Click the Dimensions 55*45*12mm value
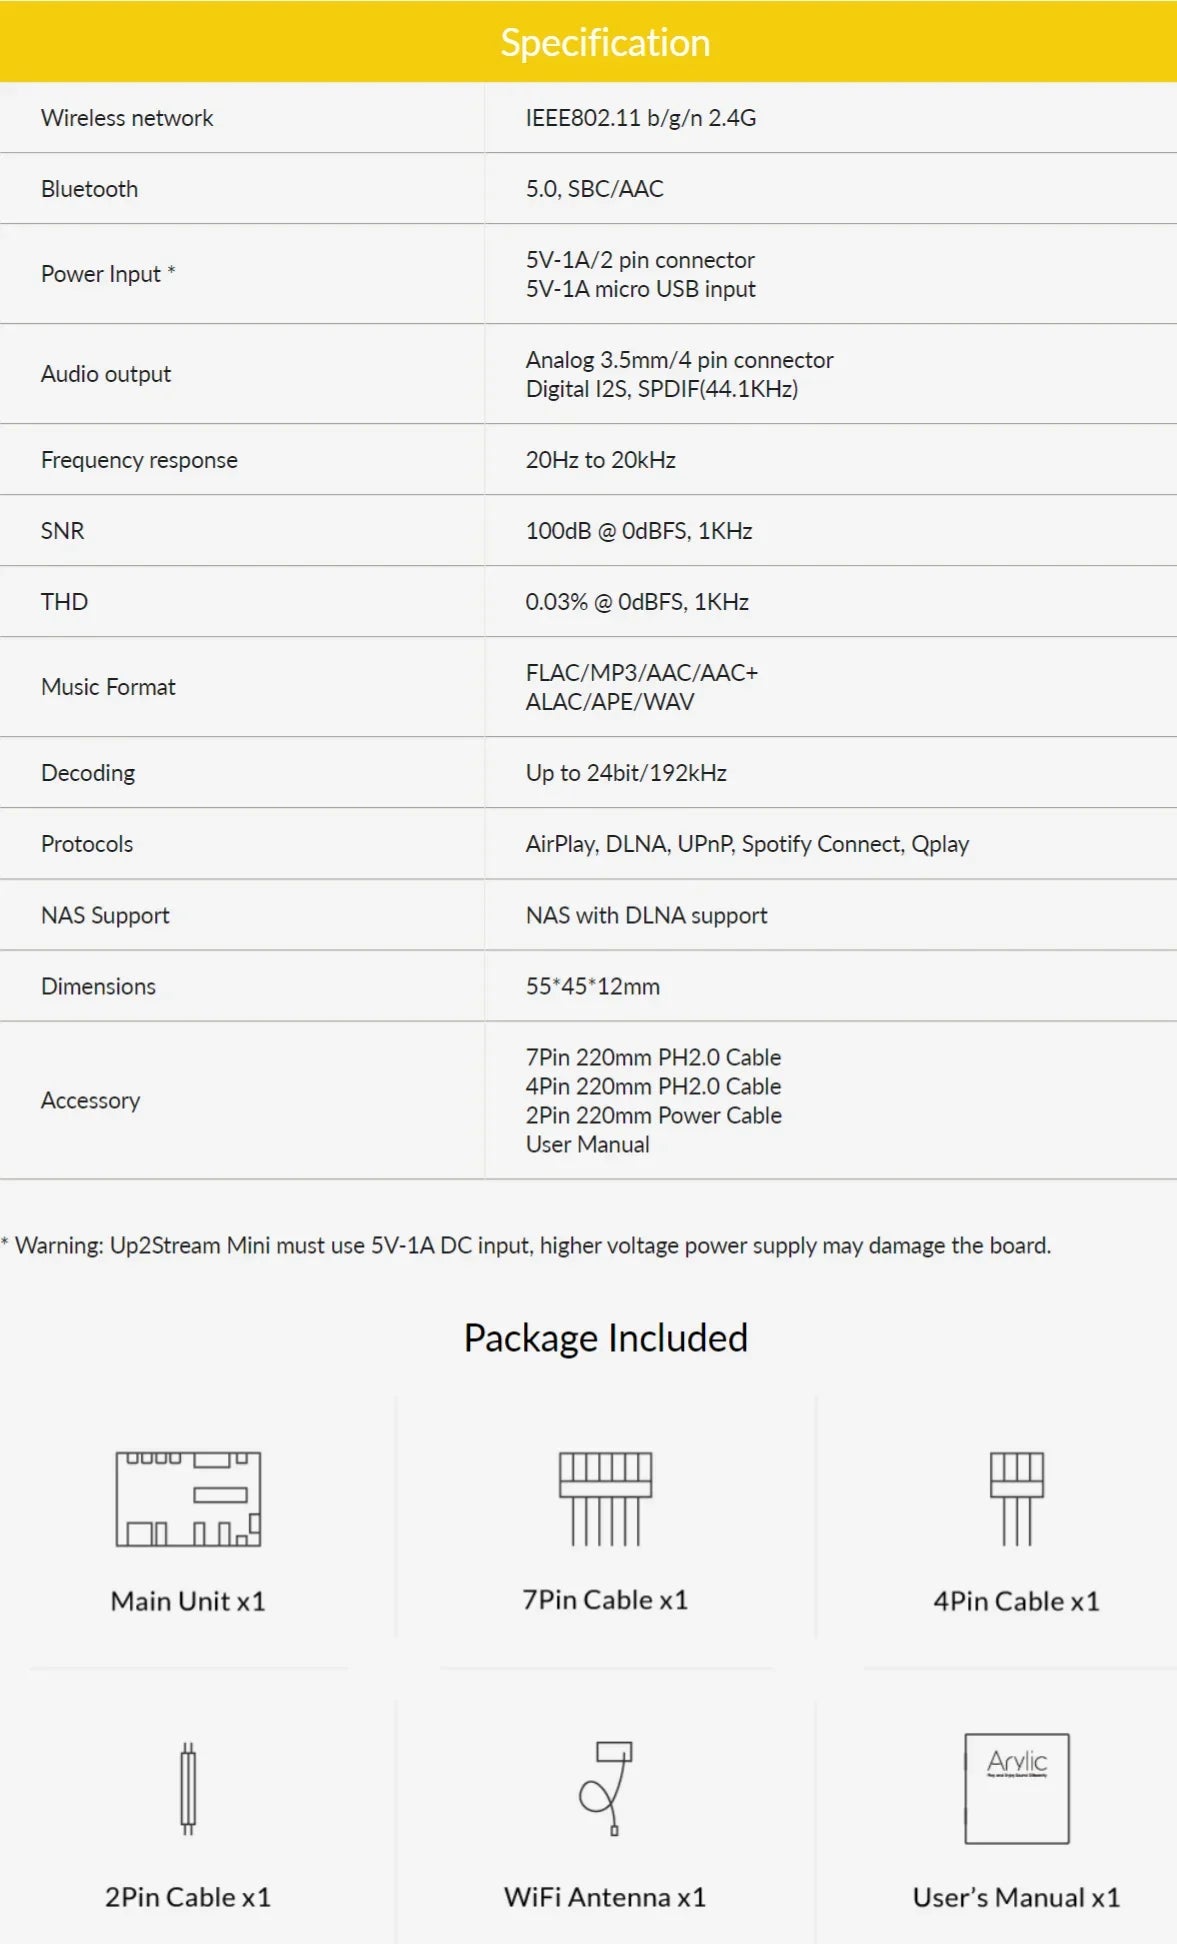Viewport: 1177px width, 1944px height. pyautogui.click(x=593, y=986)
